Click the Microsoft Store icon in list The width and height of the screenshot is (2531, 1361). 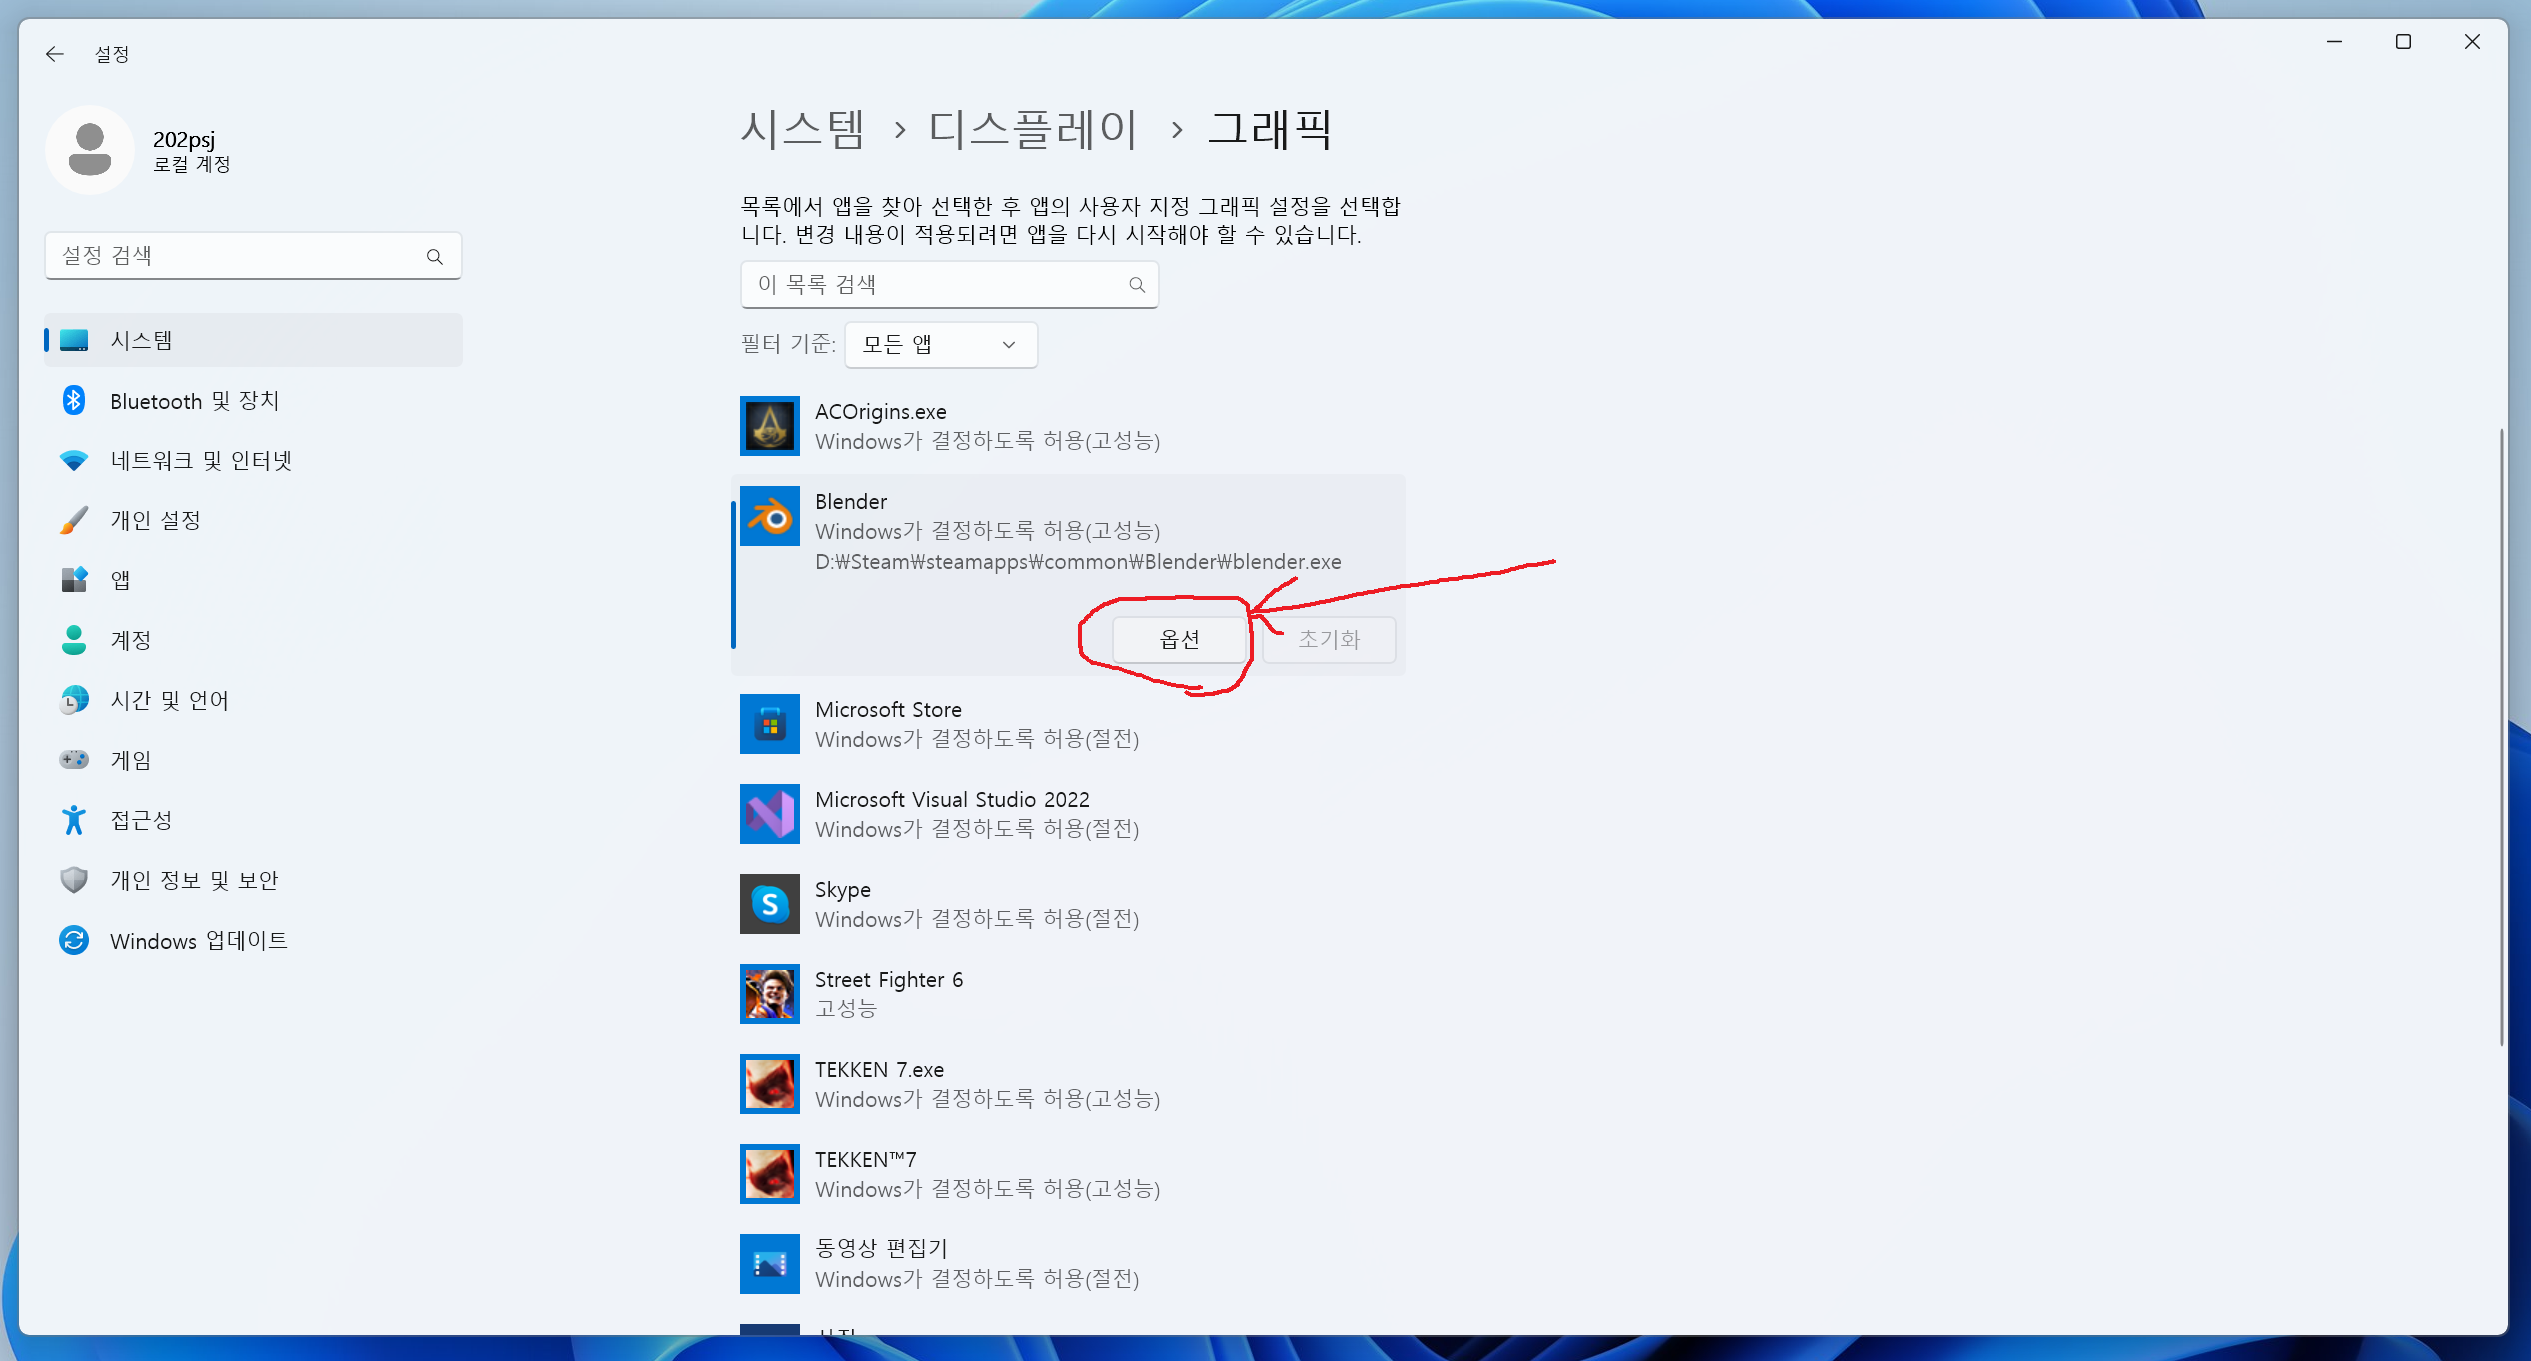click(x=769, y=724)
